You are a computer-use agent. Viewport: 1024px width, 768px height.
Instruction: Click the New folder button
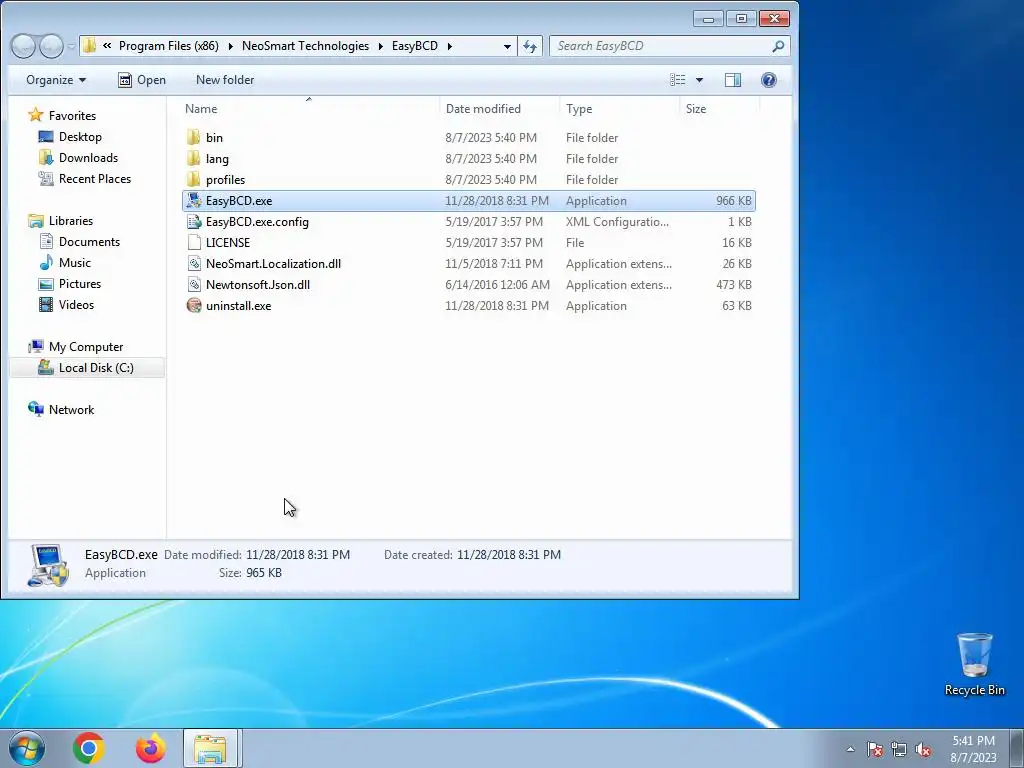pos(225,80)
